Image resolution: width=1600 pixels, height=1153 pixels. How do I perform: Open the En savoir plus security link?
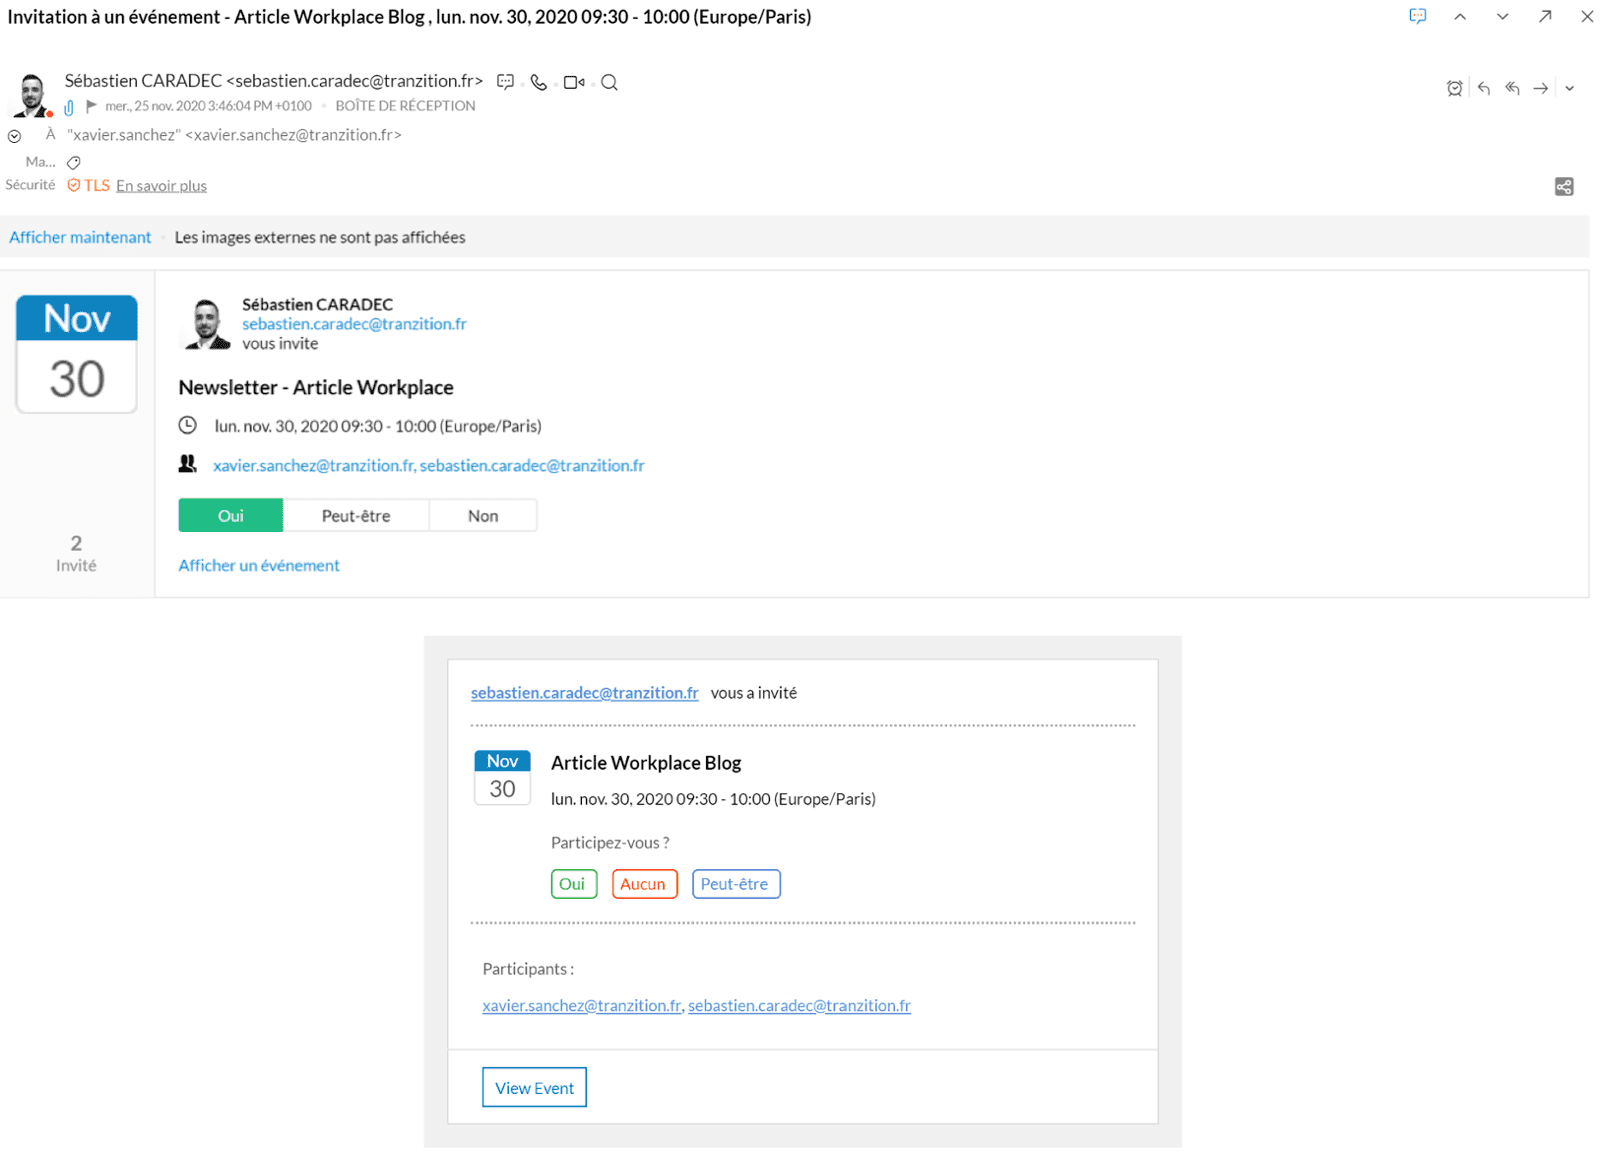[161, 185]
